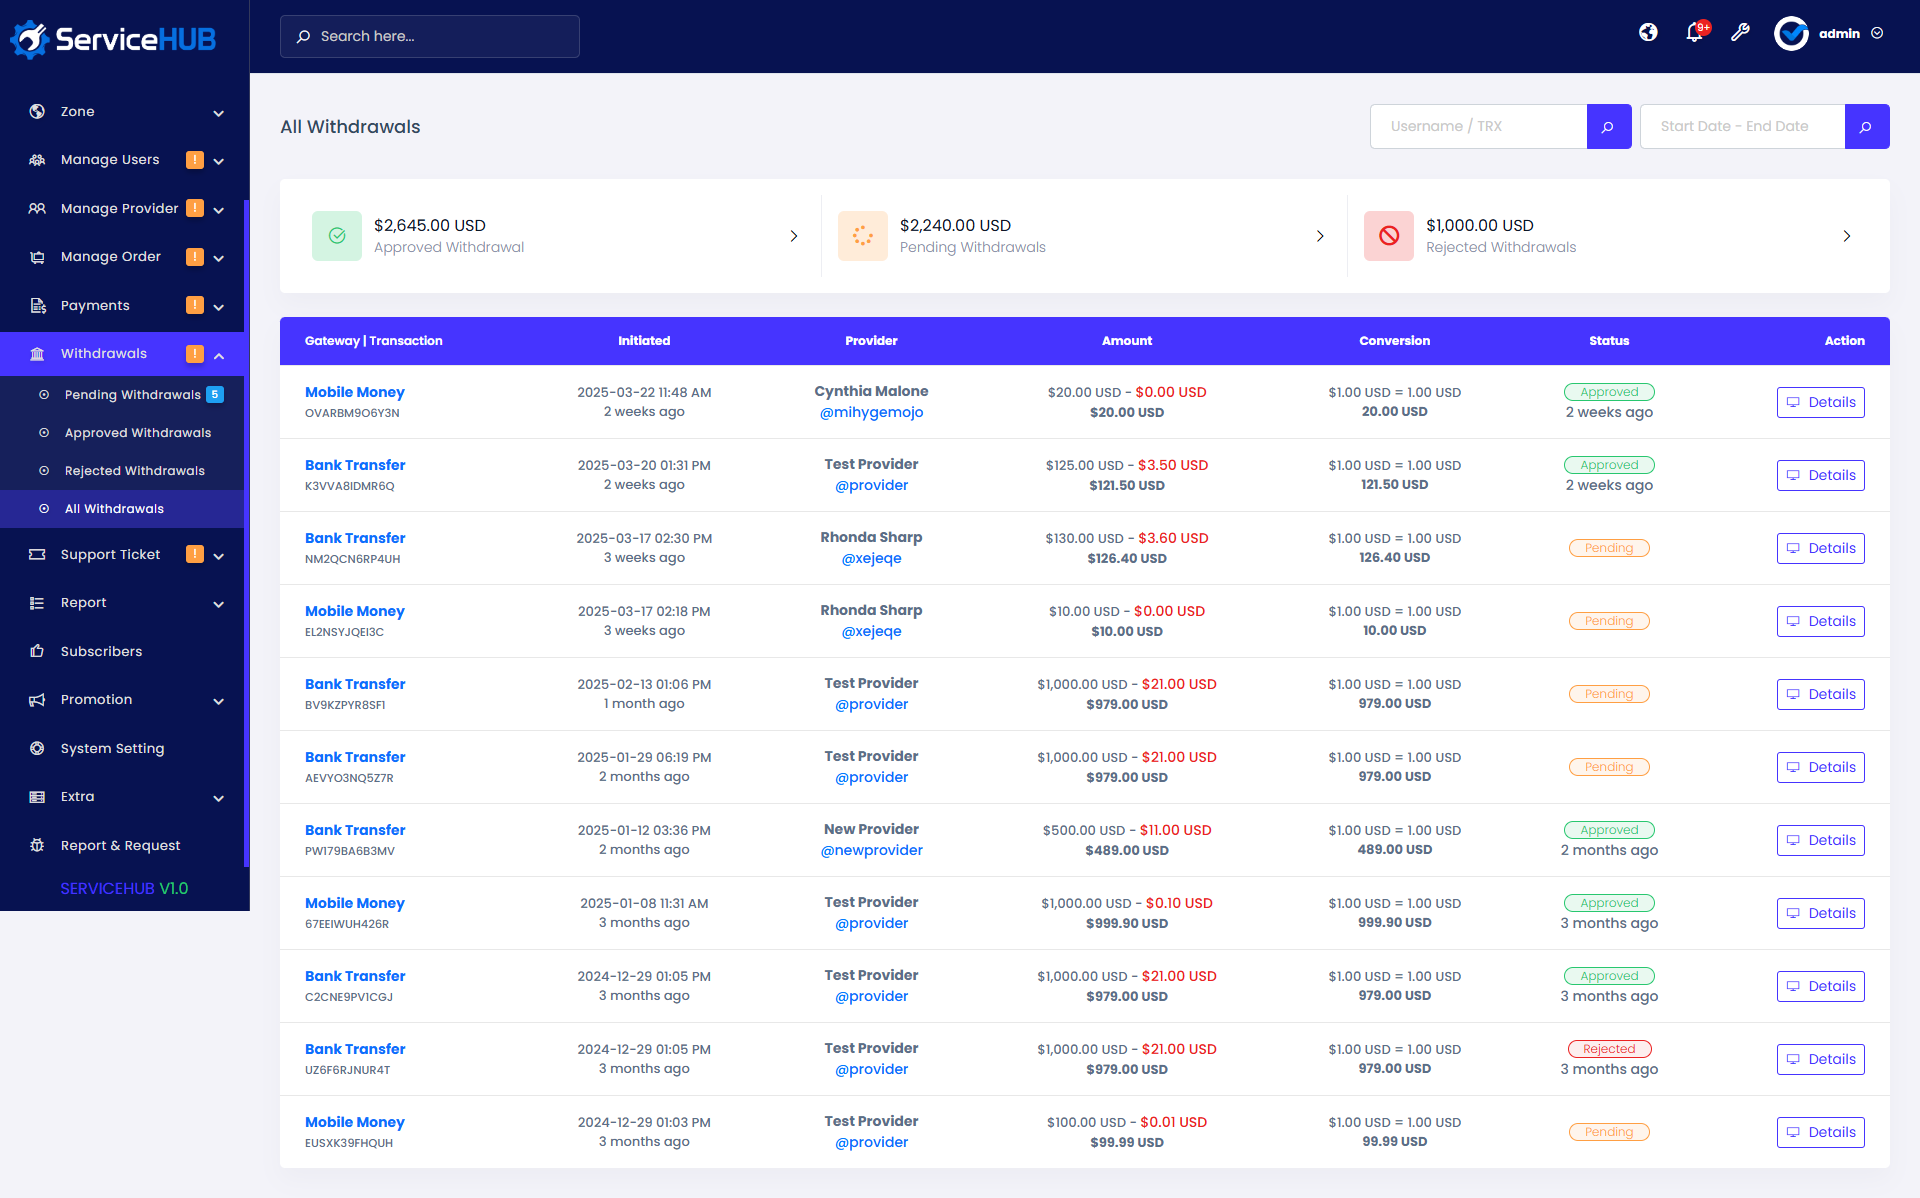Open the Support Ticket sidebar icon
This screenshot has height=1198, width=1920.
coord(37,554)
